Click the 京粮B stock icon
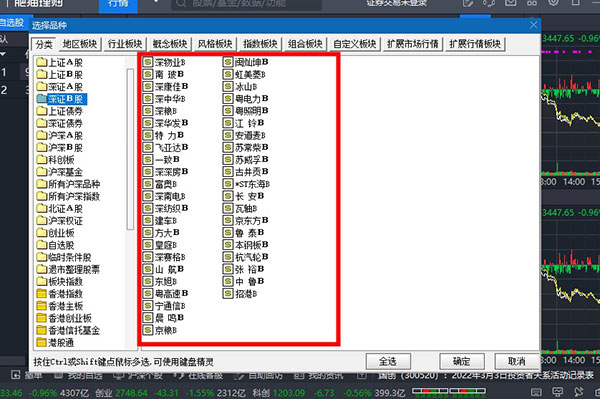This screenshot has height=399, width=600. [148, 330]
